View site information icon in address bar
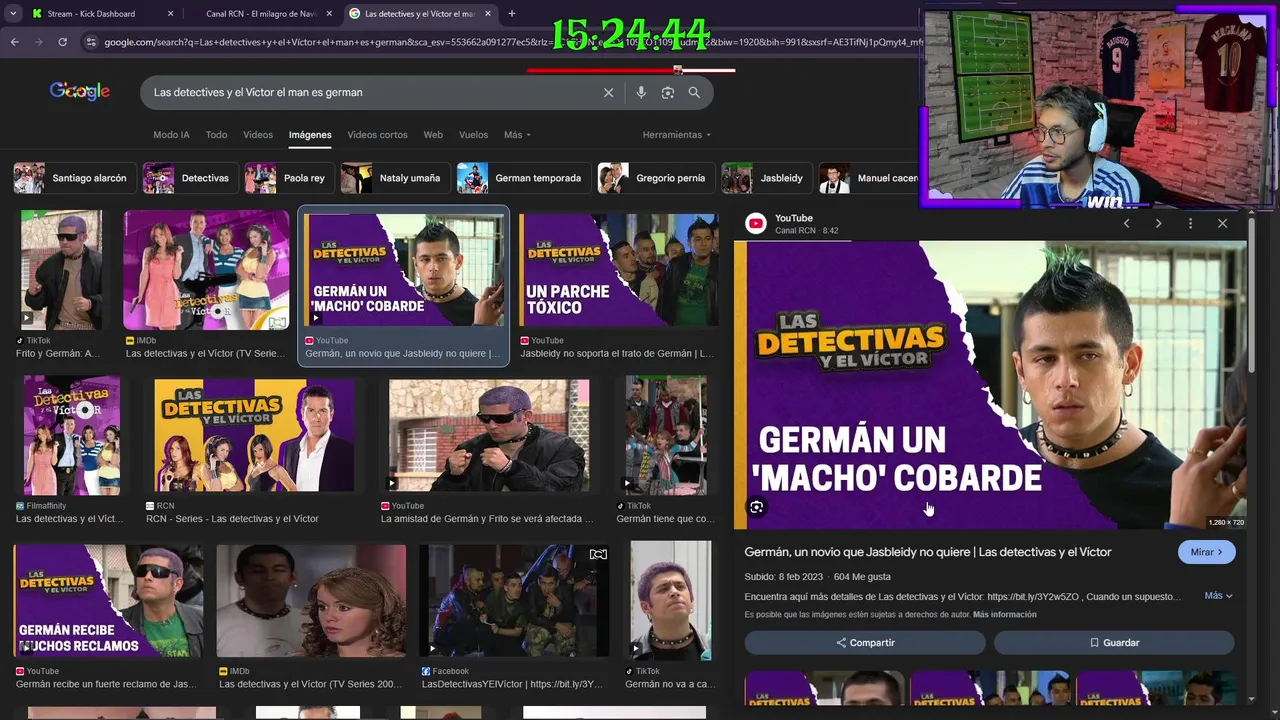 click(91, 42)
